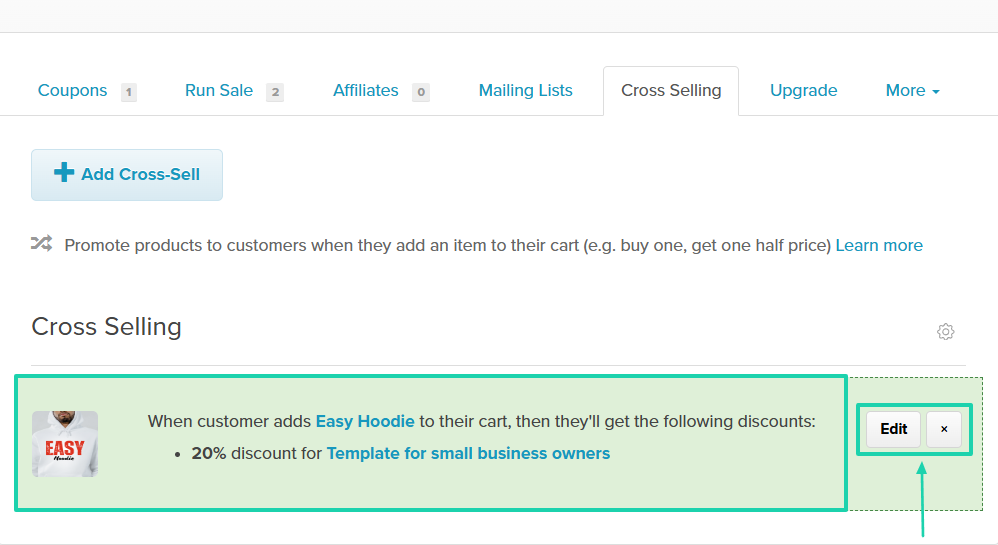This screenshot has height=545, width=998.
Task: Open Cross Selling settings gear icon
Action: pyautogui.click(x=945, y=332)
